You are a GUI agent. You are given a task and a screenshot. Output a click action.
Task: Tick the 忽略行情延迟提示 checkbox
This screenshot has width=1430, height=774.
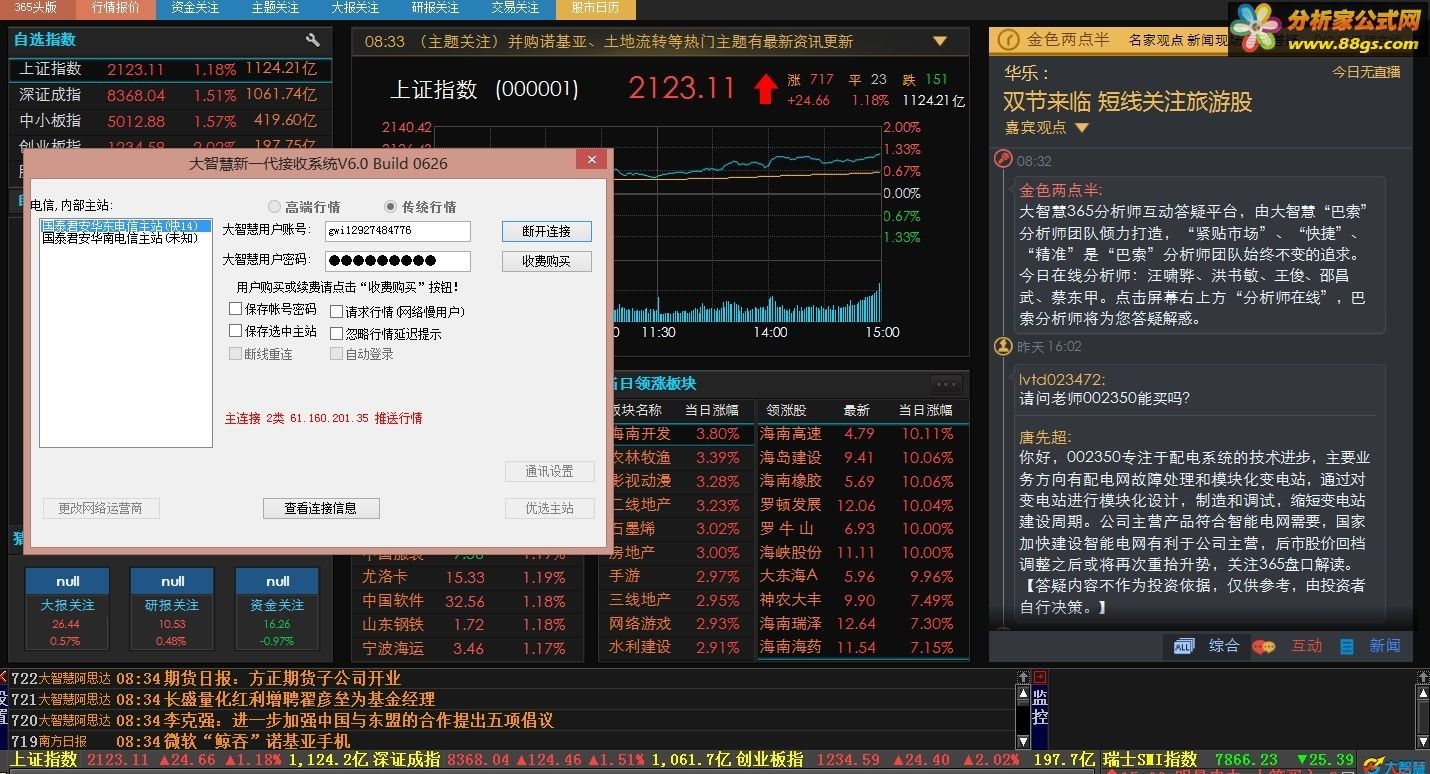point(337,334)
